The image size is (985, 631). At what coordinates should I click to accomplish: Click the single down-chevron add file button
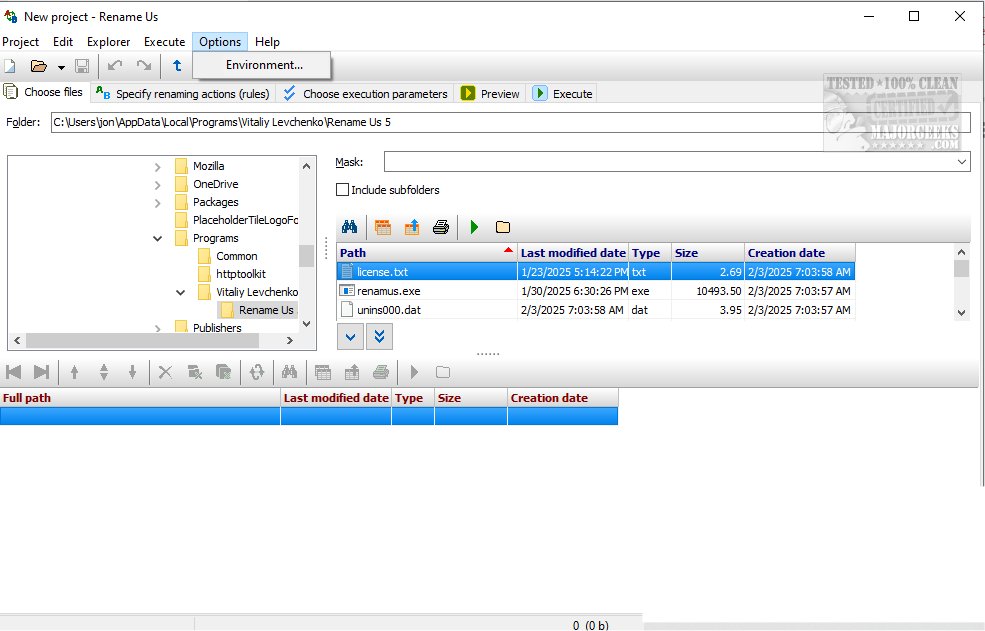click(350, 337)
